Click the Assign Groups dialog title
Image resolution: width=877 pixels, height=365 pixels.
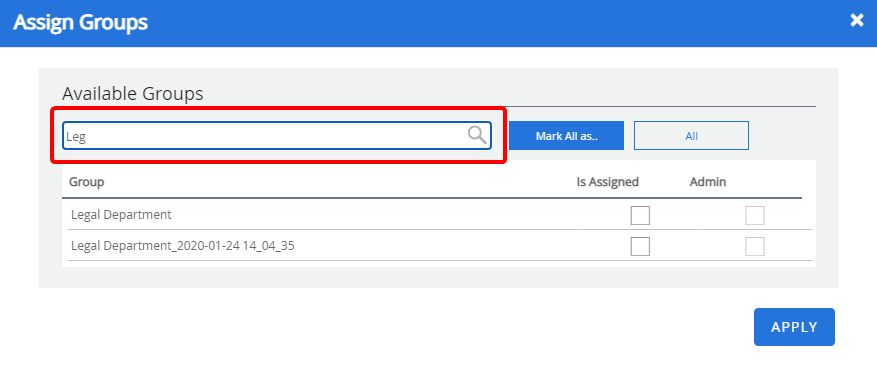tap(81, 22)
